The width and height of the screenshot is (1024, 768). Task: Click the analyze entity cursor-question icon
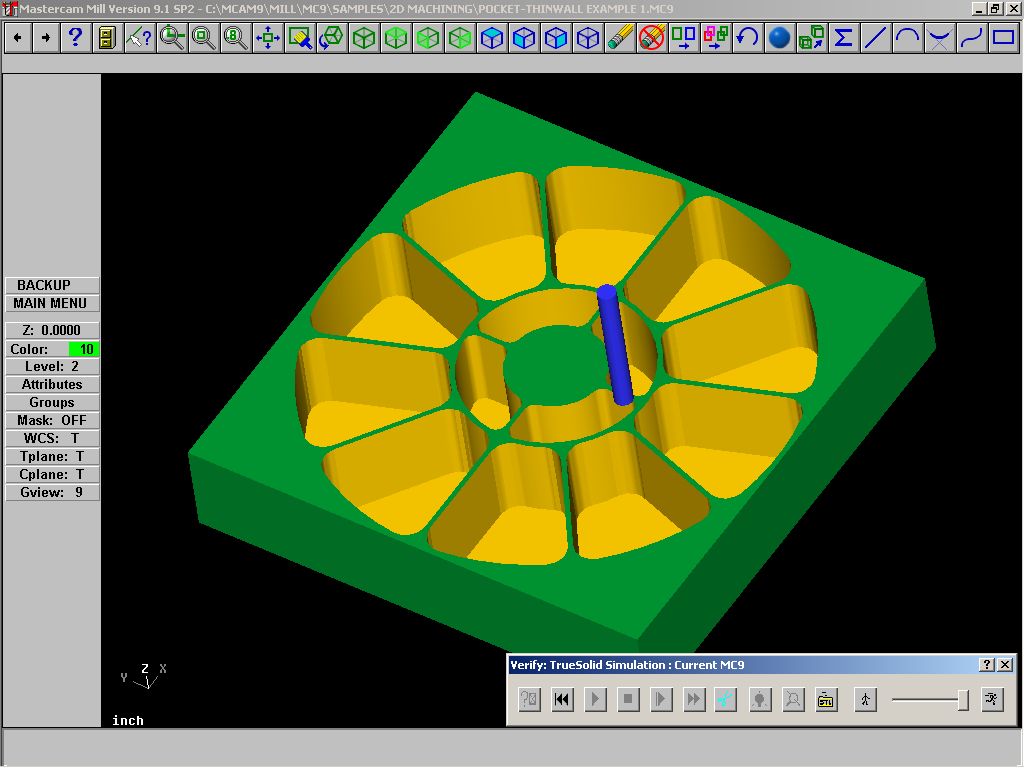coord(139,38)
